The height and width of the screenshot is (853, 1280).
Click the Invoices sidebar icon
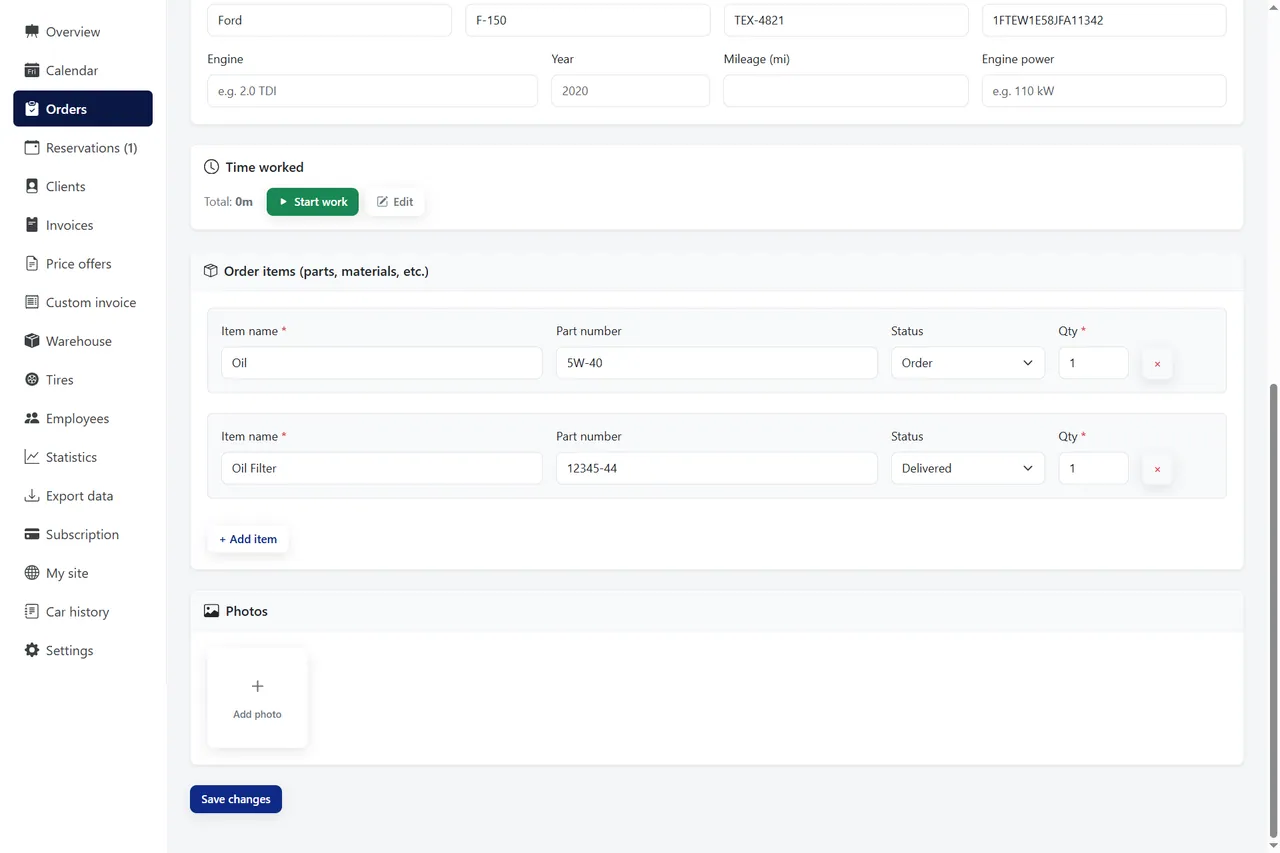32,225
